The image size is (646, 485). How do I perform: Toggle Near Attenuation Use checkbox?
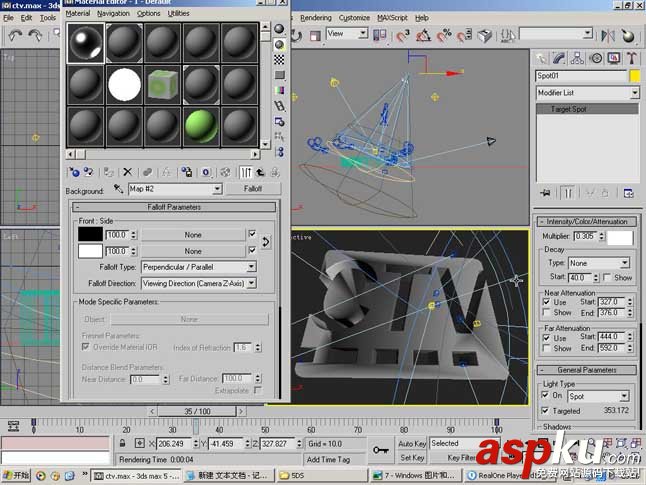pyautogui.click(x=546, y=302)
